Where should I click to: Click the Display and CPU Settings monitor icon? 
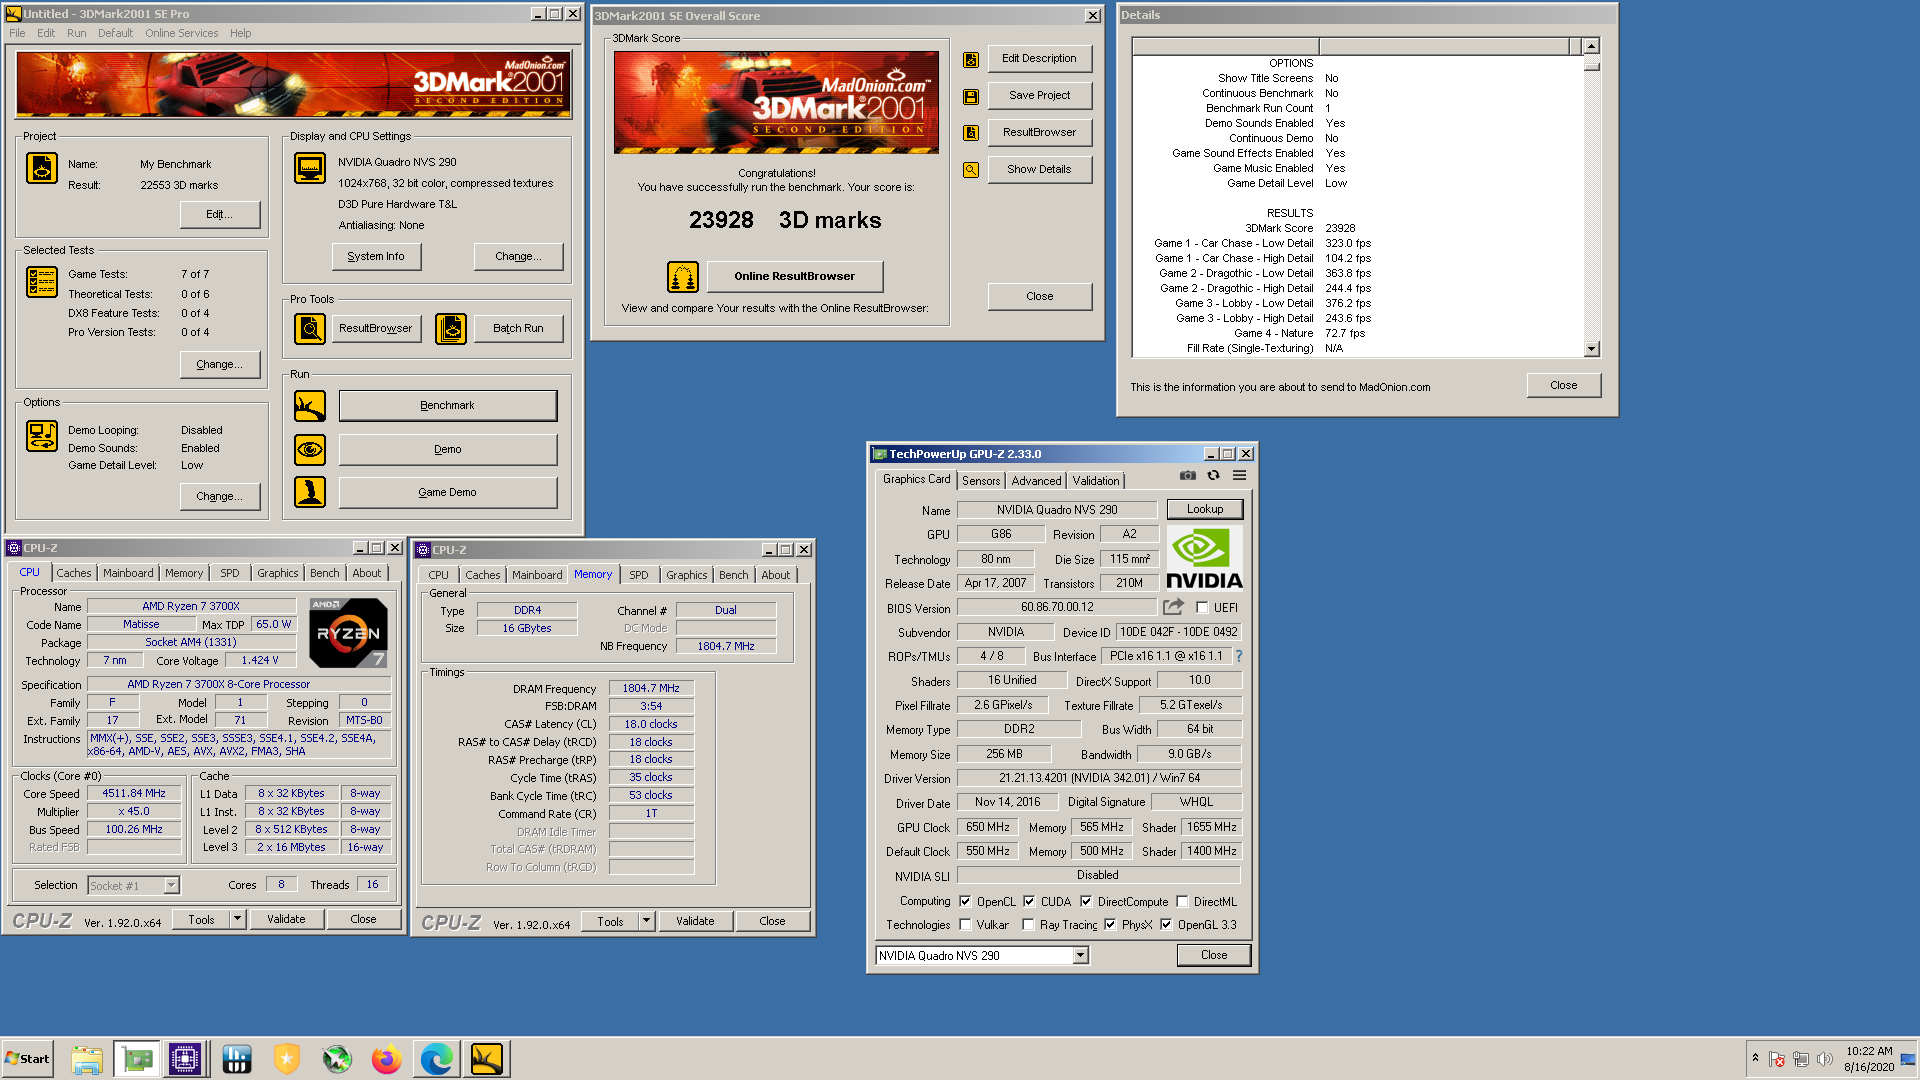(x=310, y=168)
